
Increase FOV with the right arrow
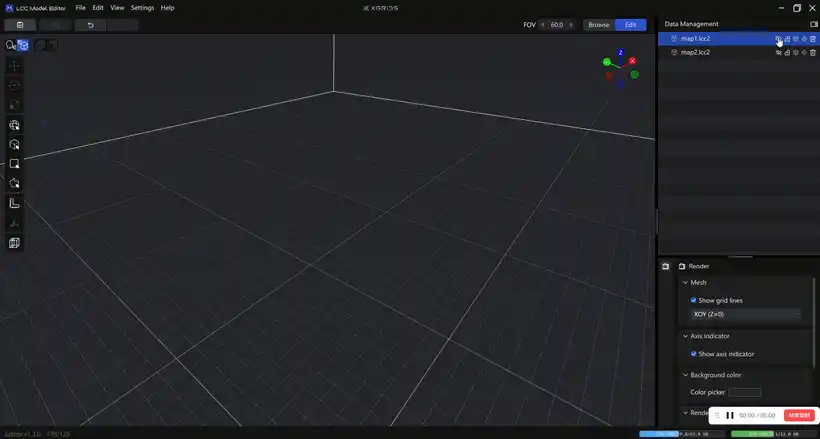point(571,25)
